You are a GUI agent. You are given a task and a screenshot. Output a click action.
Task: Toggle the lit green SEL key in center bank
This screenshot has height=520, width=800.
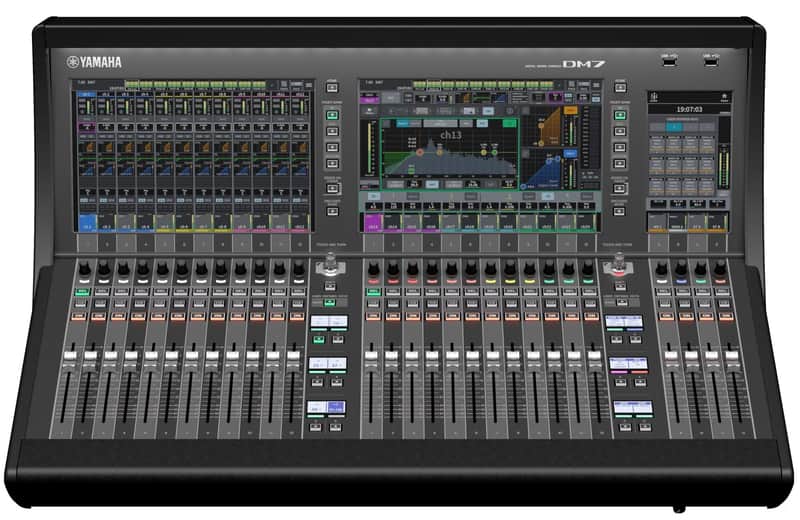coord(373,292)
